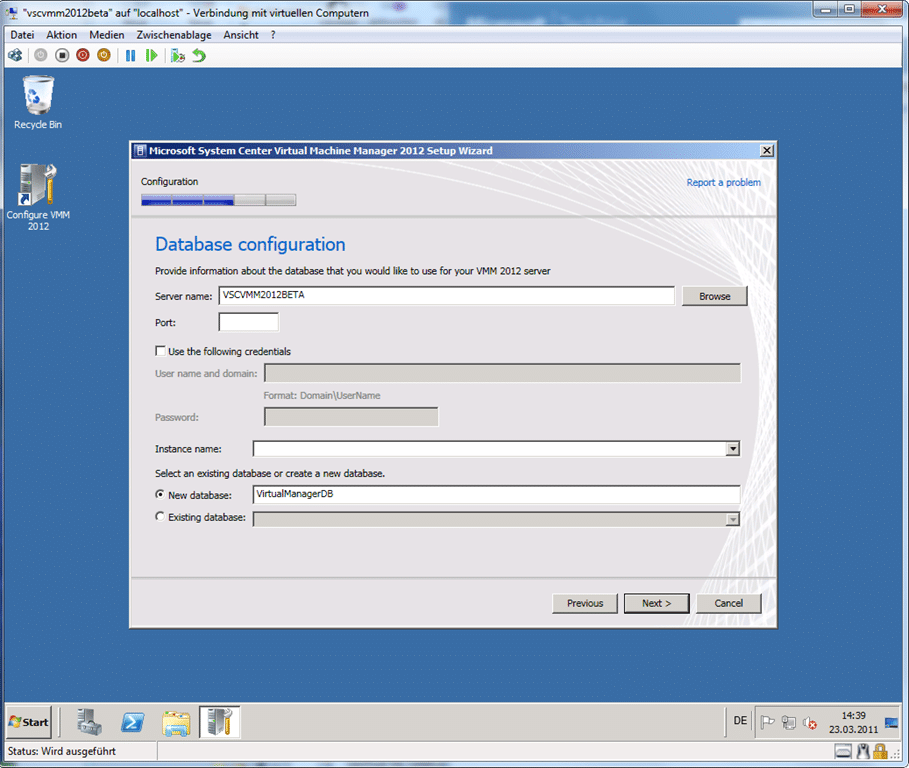Click the Configuration progress bar
Image resolution: width=909 pixels, height=768 pixels.
point(219,201)
